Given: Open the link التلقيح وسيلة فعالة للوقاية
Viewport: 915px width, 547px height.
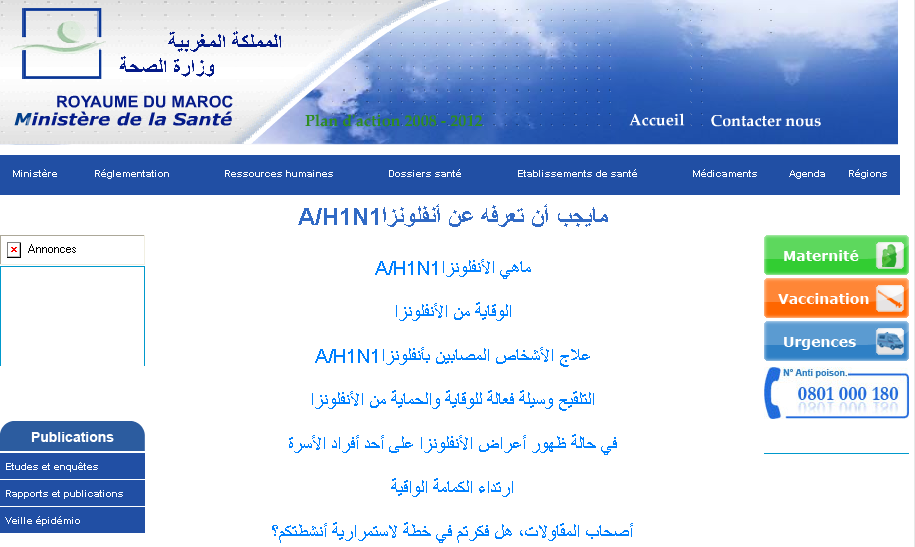Looking at the screenshot, I should click(x=453, y=400).
